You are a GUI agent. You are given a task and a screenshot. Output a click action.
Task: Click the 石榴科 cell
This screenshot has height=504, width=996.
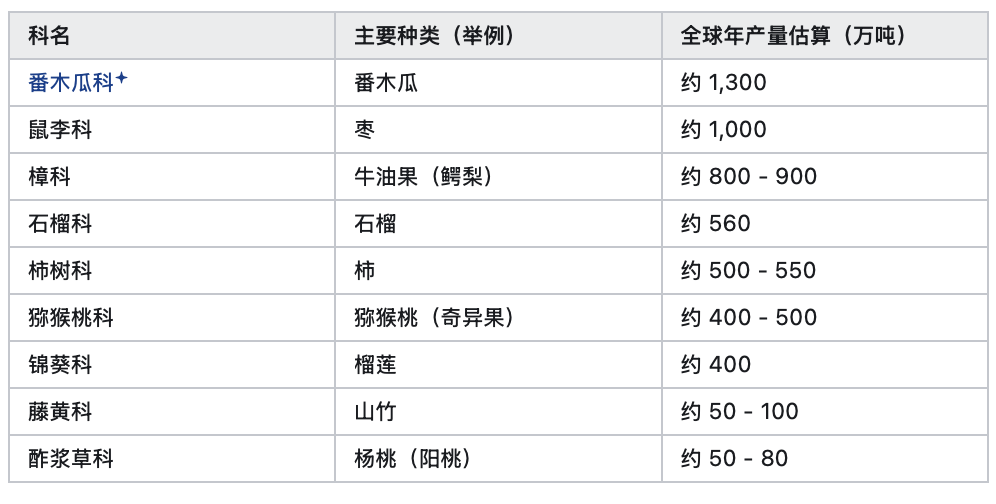click(x=172, y=224)
